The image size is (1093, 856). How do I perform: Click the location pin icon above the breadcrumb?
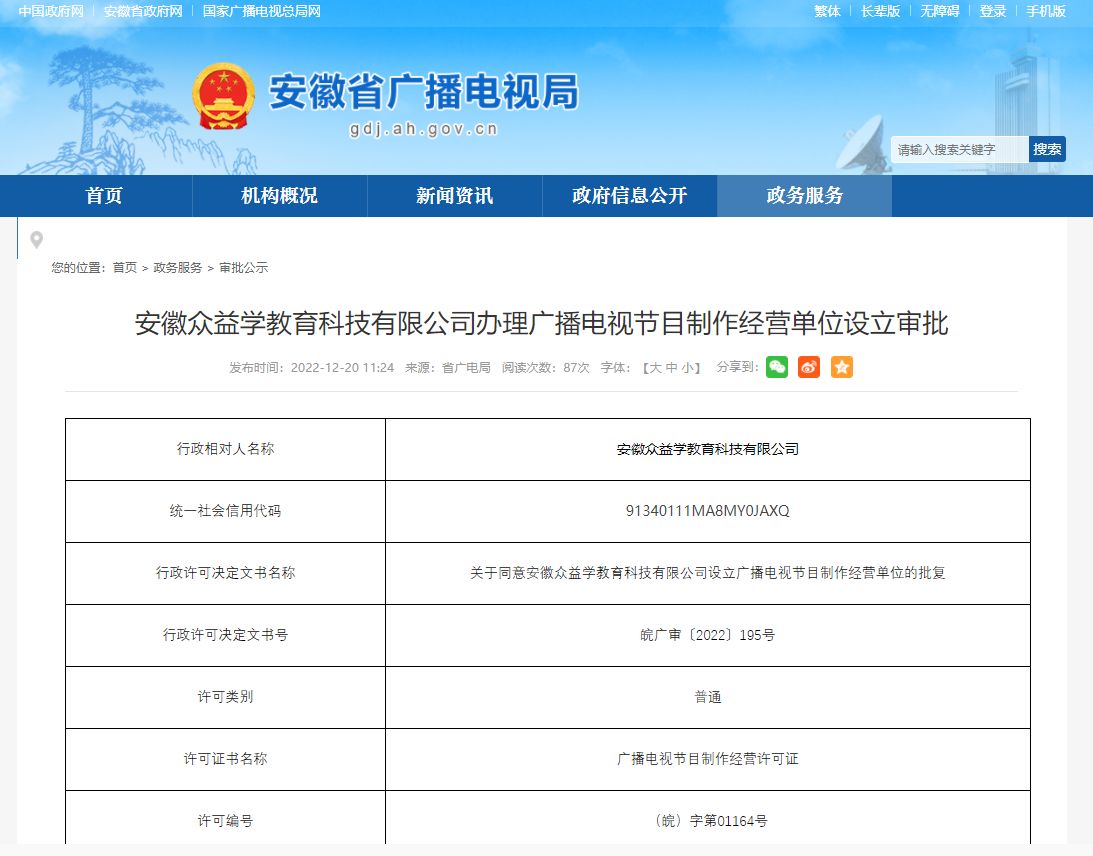[x=37, y=240]
